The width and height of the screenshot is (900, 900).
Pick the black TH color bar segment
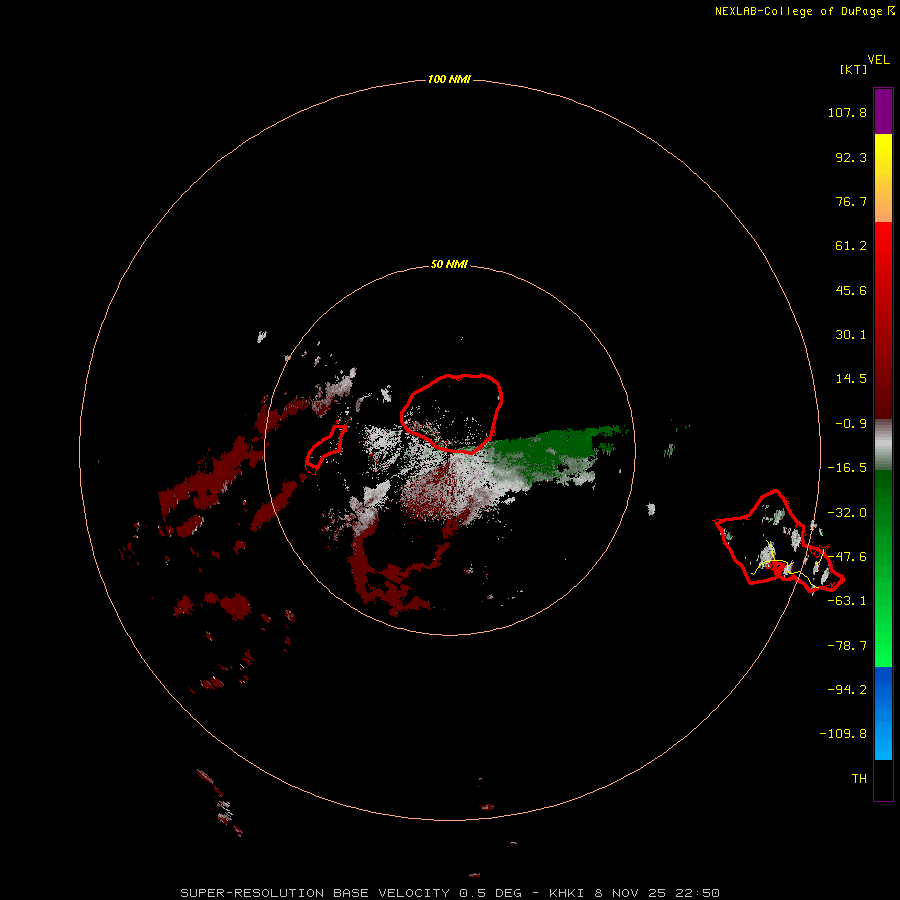coord(883,779)
